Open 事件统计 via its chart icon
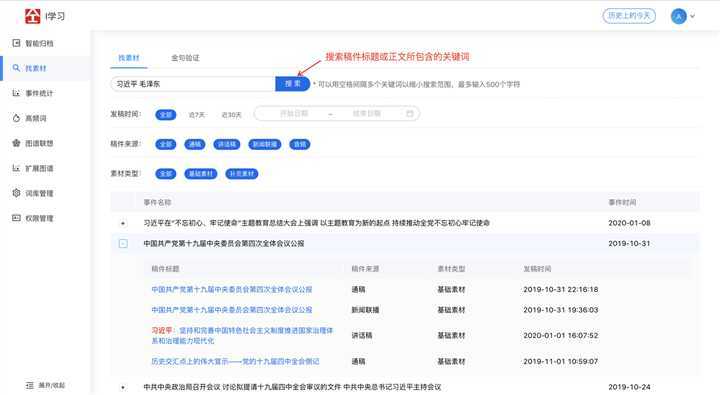The height and width of the screenshot is (395, 720). pyautogui.click(x=17, y=93)
